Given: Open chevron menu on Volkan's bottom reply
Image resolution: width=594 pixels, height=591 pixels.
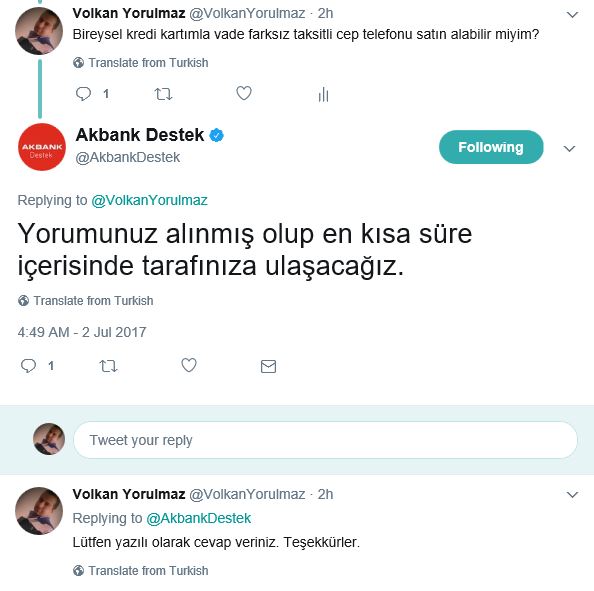Looking at the screenshot, I should [x=572, y=494].
